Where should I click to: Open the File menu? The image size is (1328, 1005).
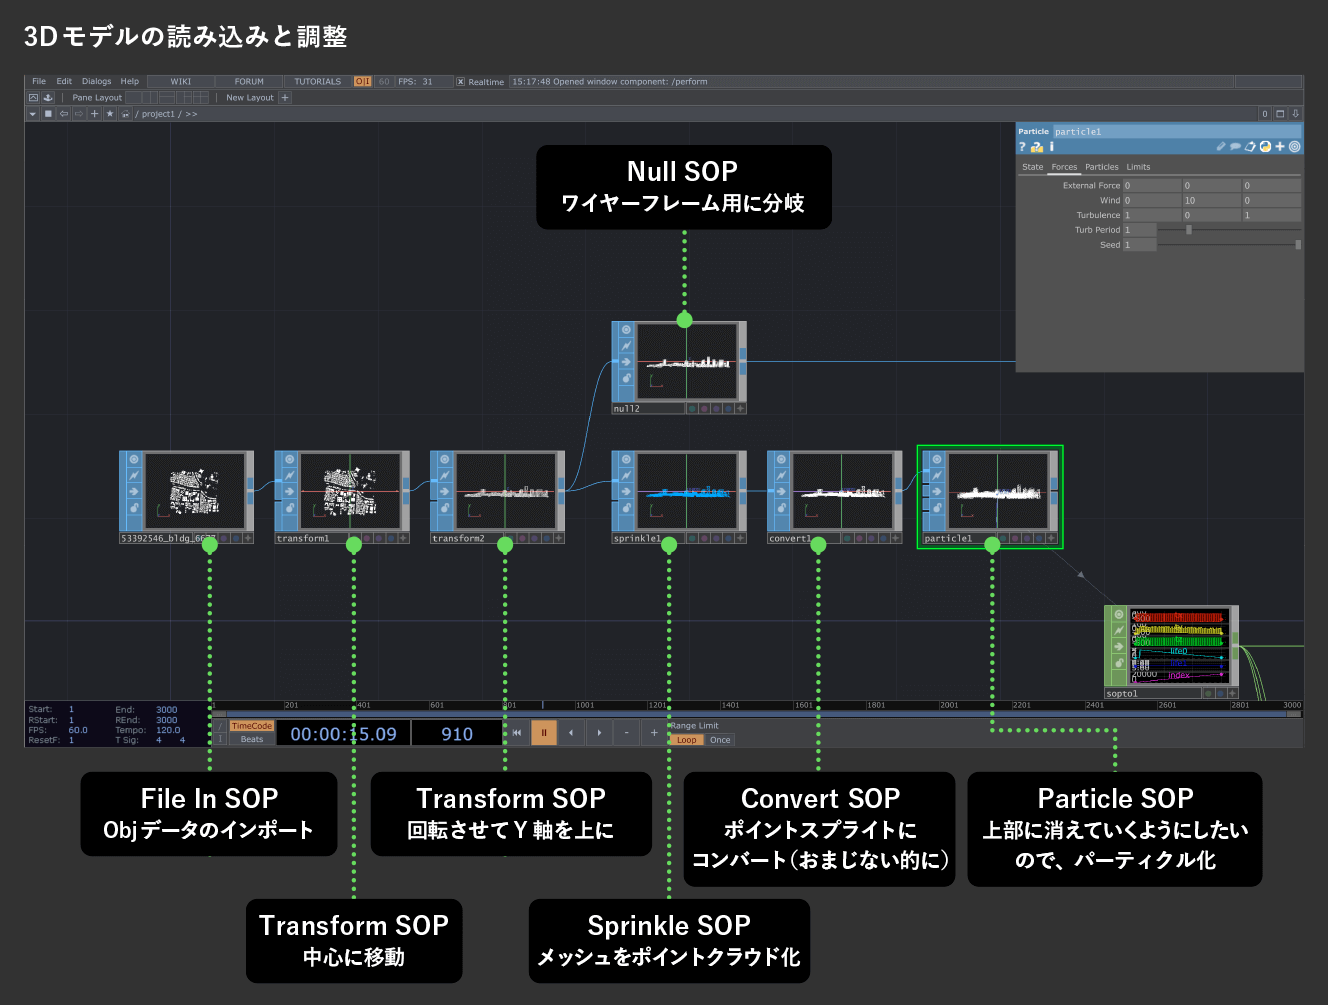pyautogui.click(x=39, y=82)
